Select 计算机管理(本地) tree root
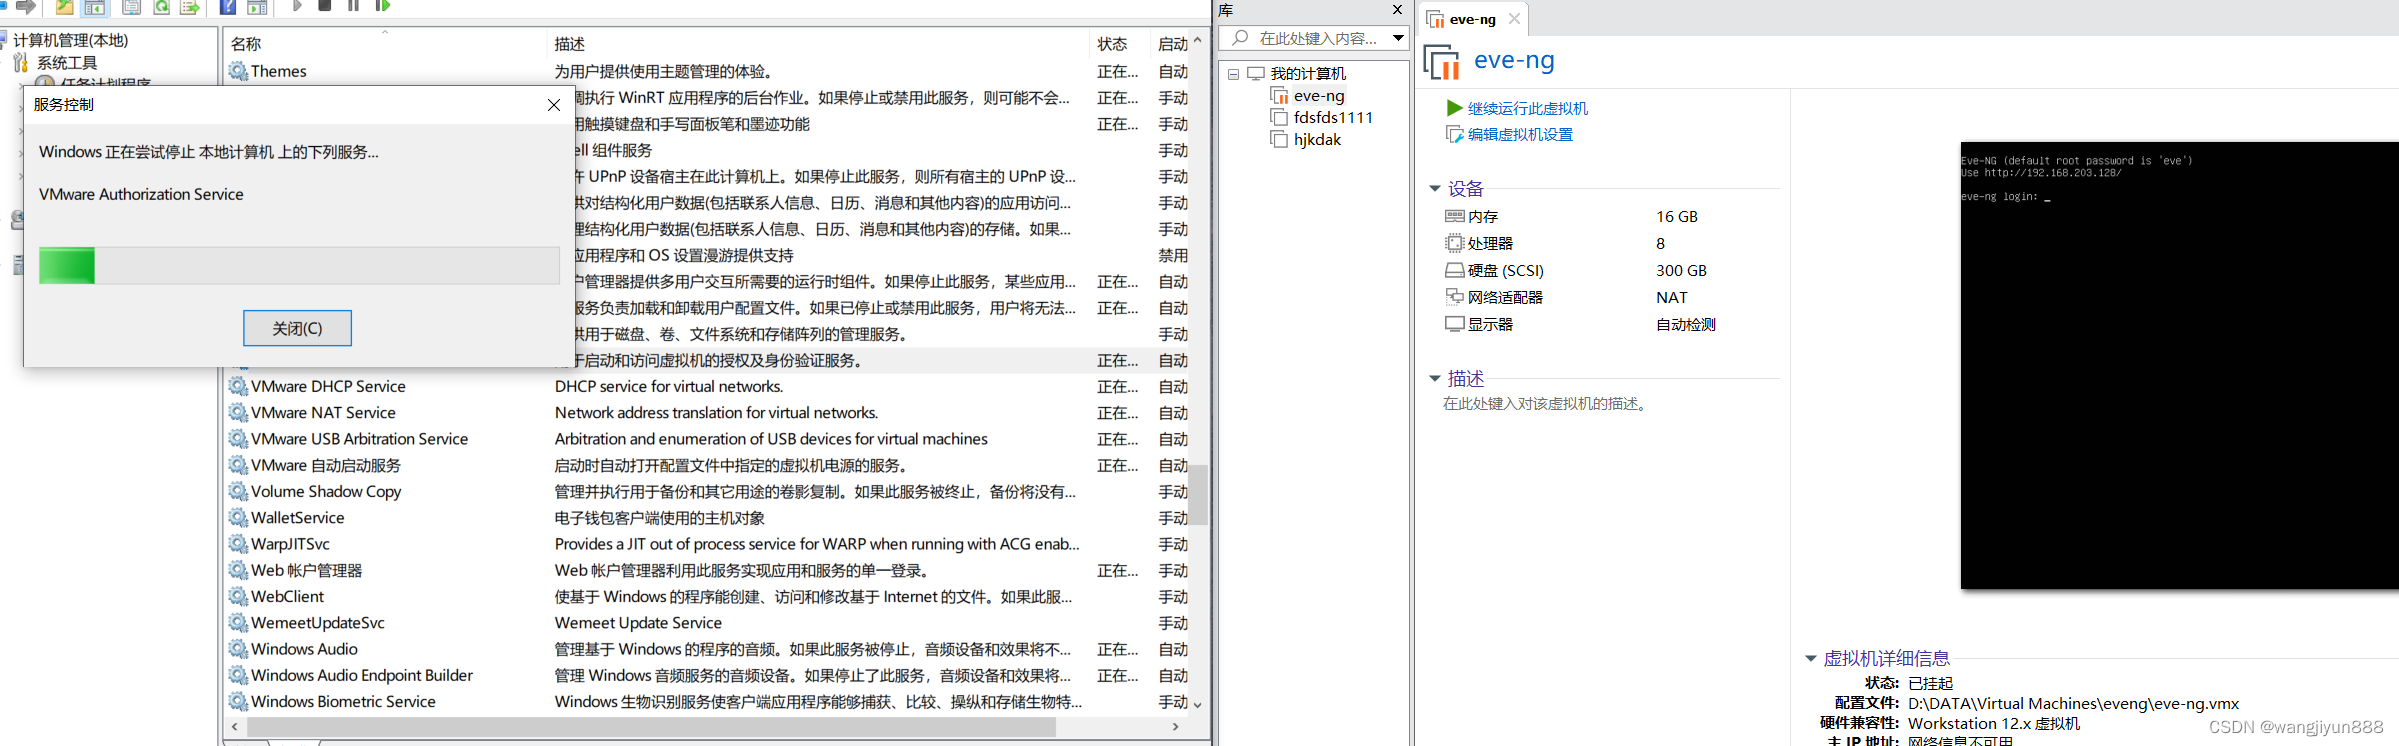This screenshot has width=2399, height=746. click(x=70, y=40)
